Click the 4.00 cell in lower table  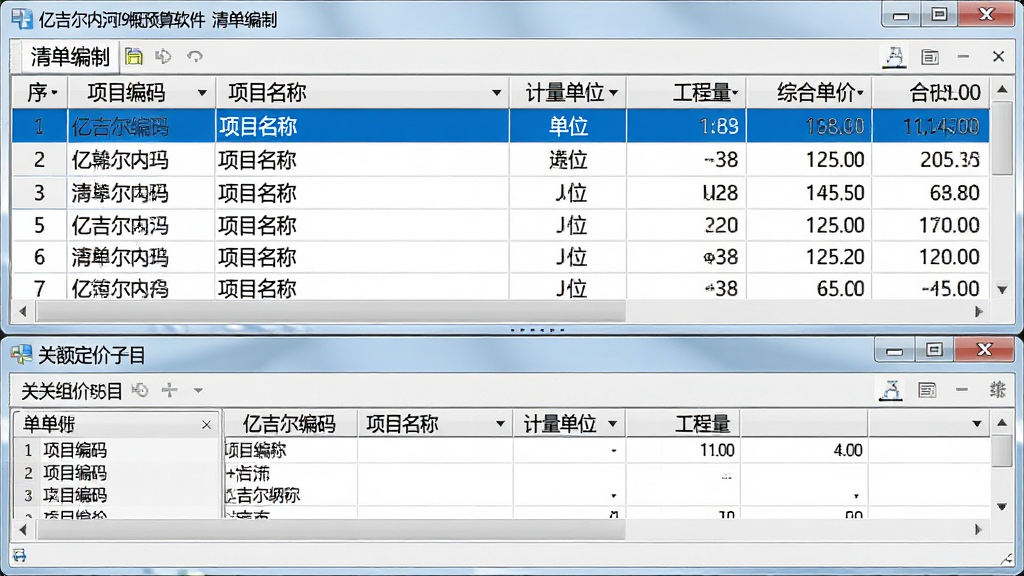[x=805, y=450]
